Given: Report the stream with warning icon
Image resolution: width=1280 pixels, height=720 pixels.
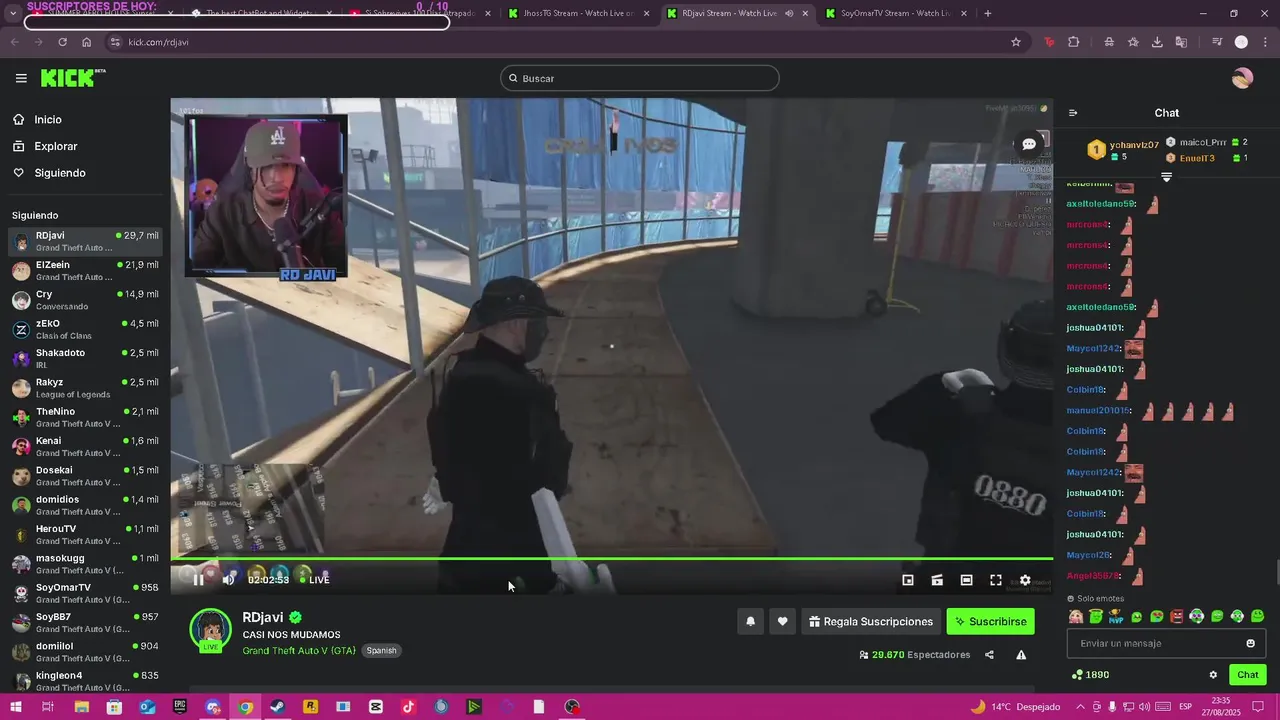Looking at the screenshot, I should [1021, 655].
